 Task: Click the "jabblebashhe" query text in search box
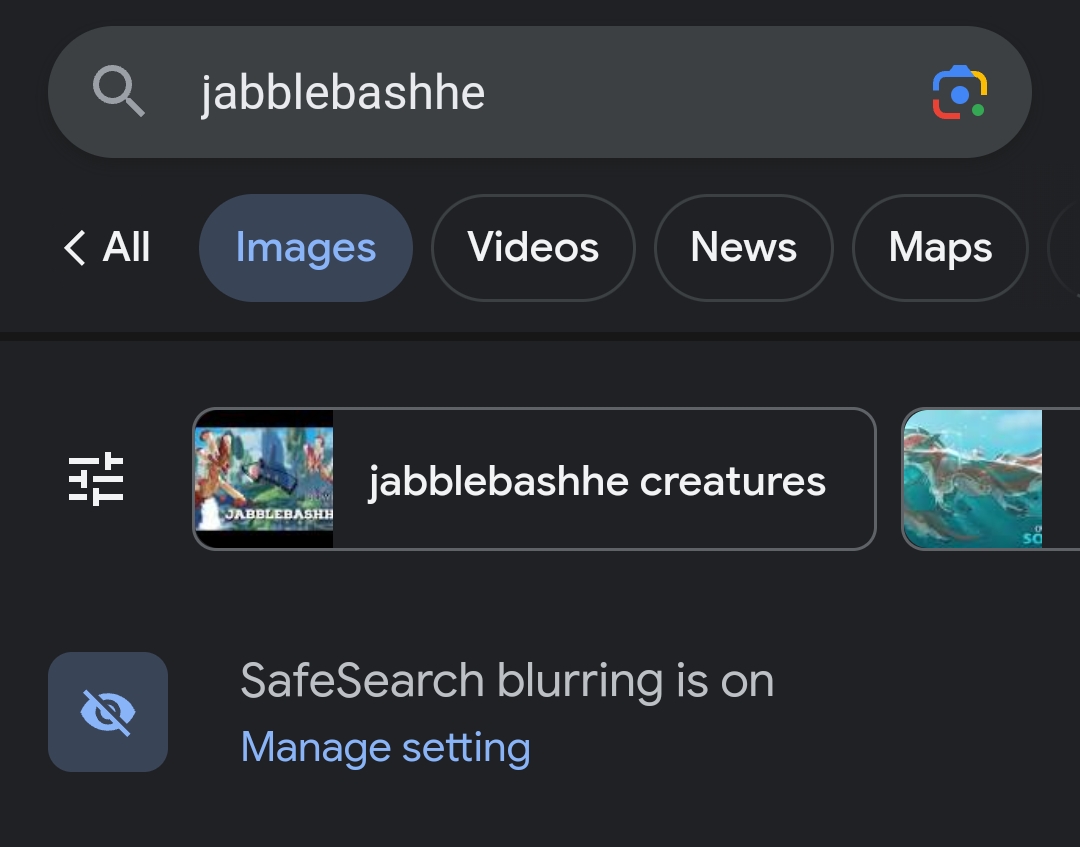click(343, 93)
